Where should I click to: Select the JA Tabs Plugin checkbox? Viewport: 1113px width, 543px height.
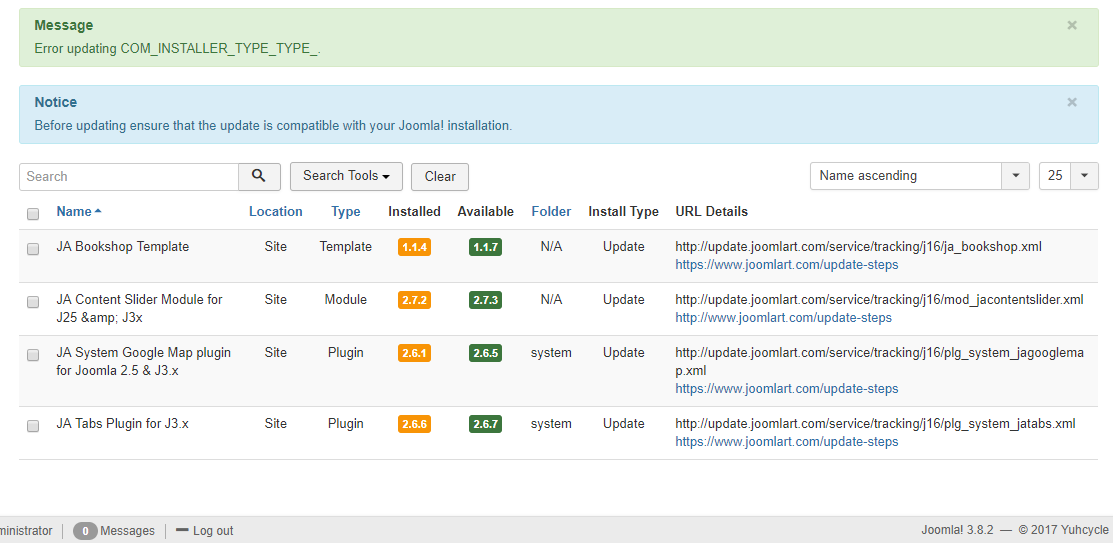coord(33,425)
